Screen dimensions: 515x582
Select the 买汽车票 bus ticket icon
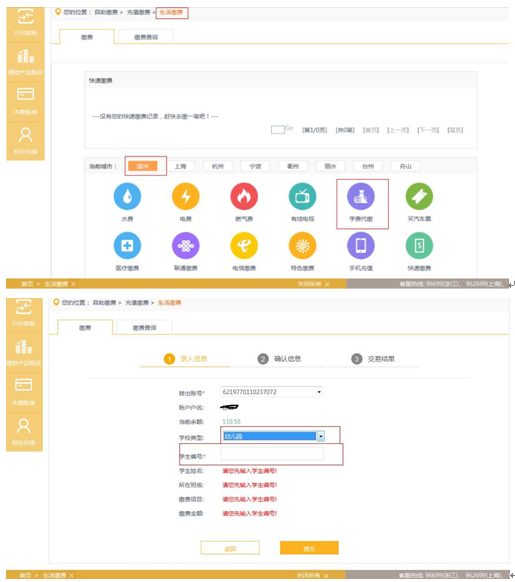point(419,196)
